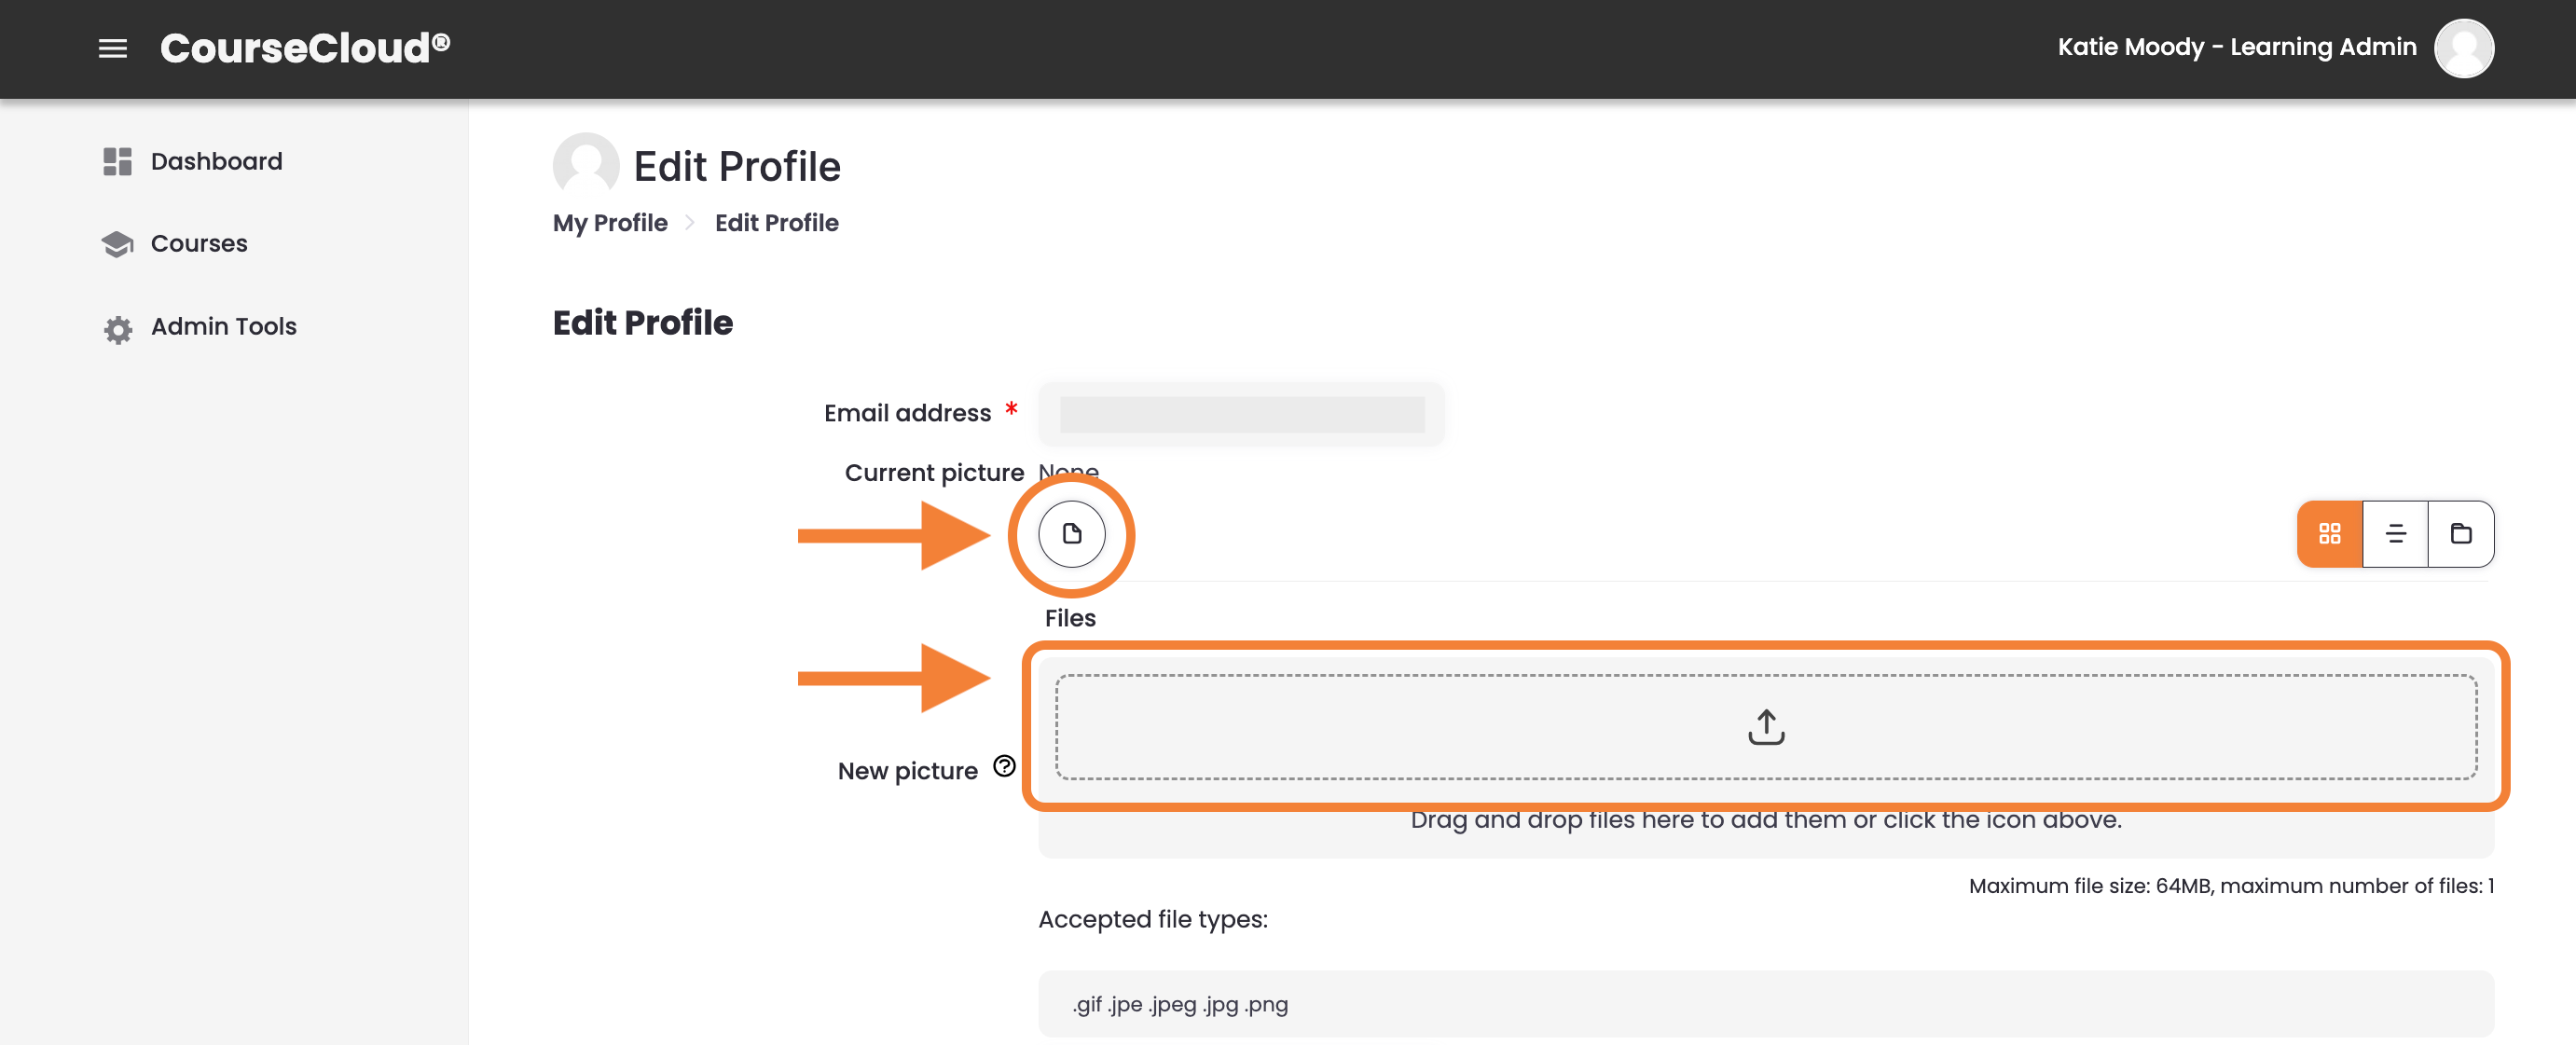Open the user avatar in header
The image size is (2576, 1045).
pyautogui.click(x=2463, y=48)
